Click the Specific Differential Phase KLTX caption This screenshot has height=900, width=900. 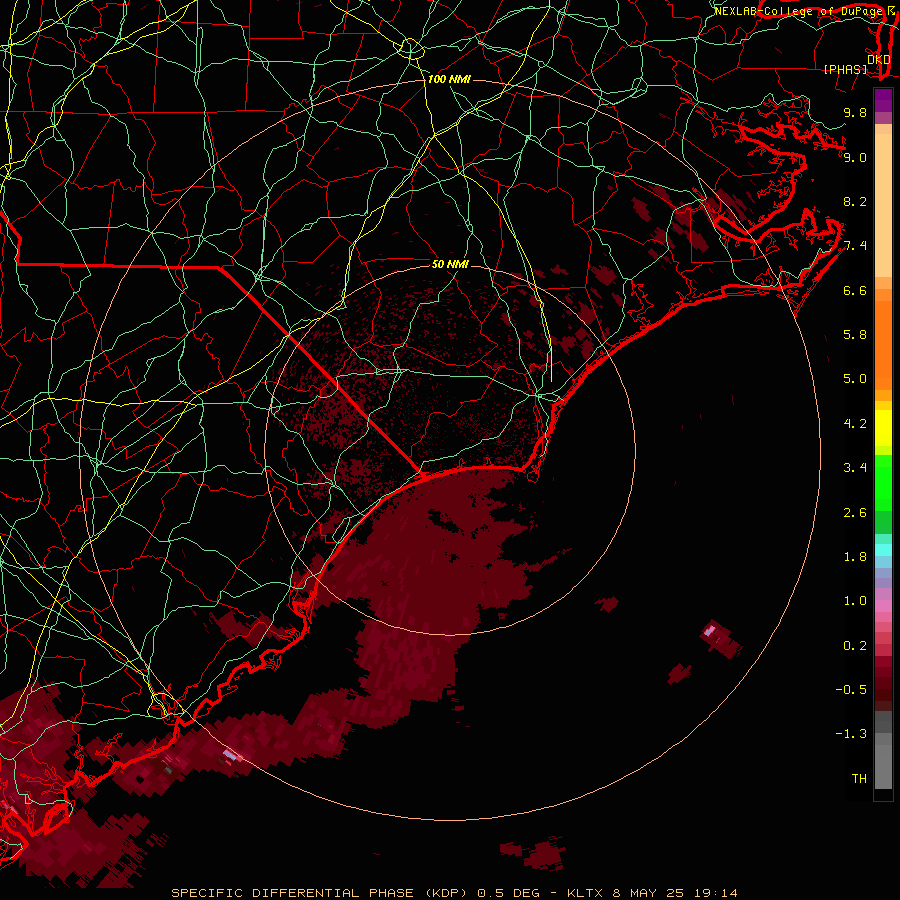pos(454,893)
